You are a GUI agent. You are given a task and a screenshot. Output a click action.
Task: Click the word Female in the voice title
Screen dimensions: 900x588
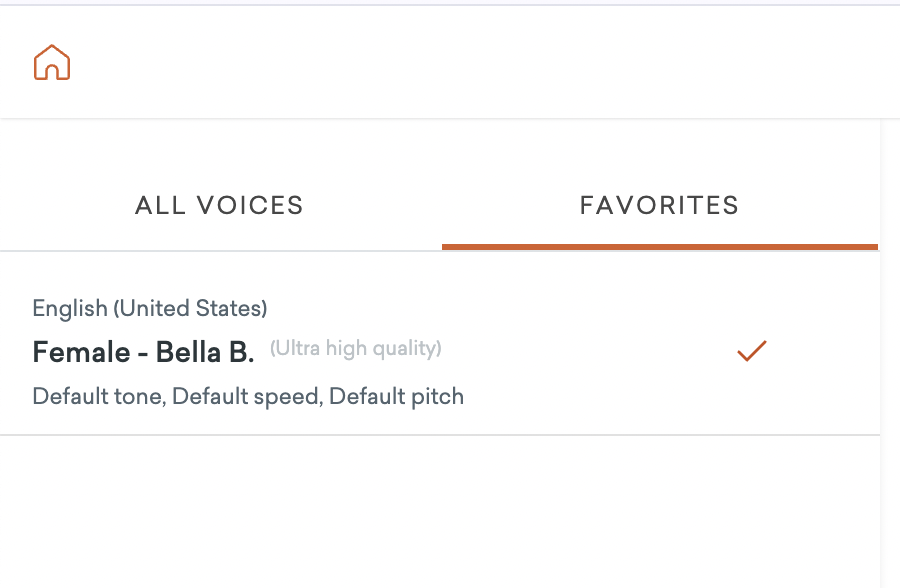pyautogui.click(x=82, y=352)
